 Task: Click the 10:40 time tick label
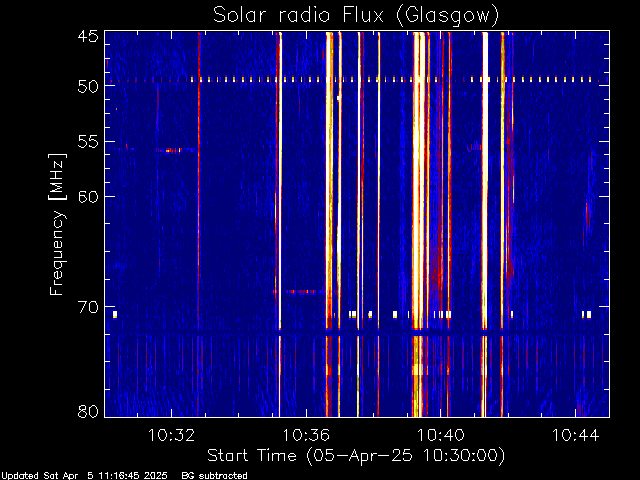point(440,435)
